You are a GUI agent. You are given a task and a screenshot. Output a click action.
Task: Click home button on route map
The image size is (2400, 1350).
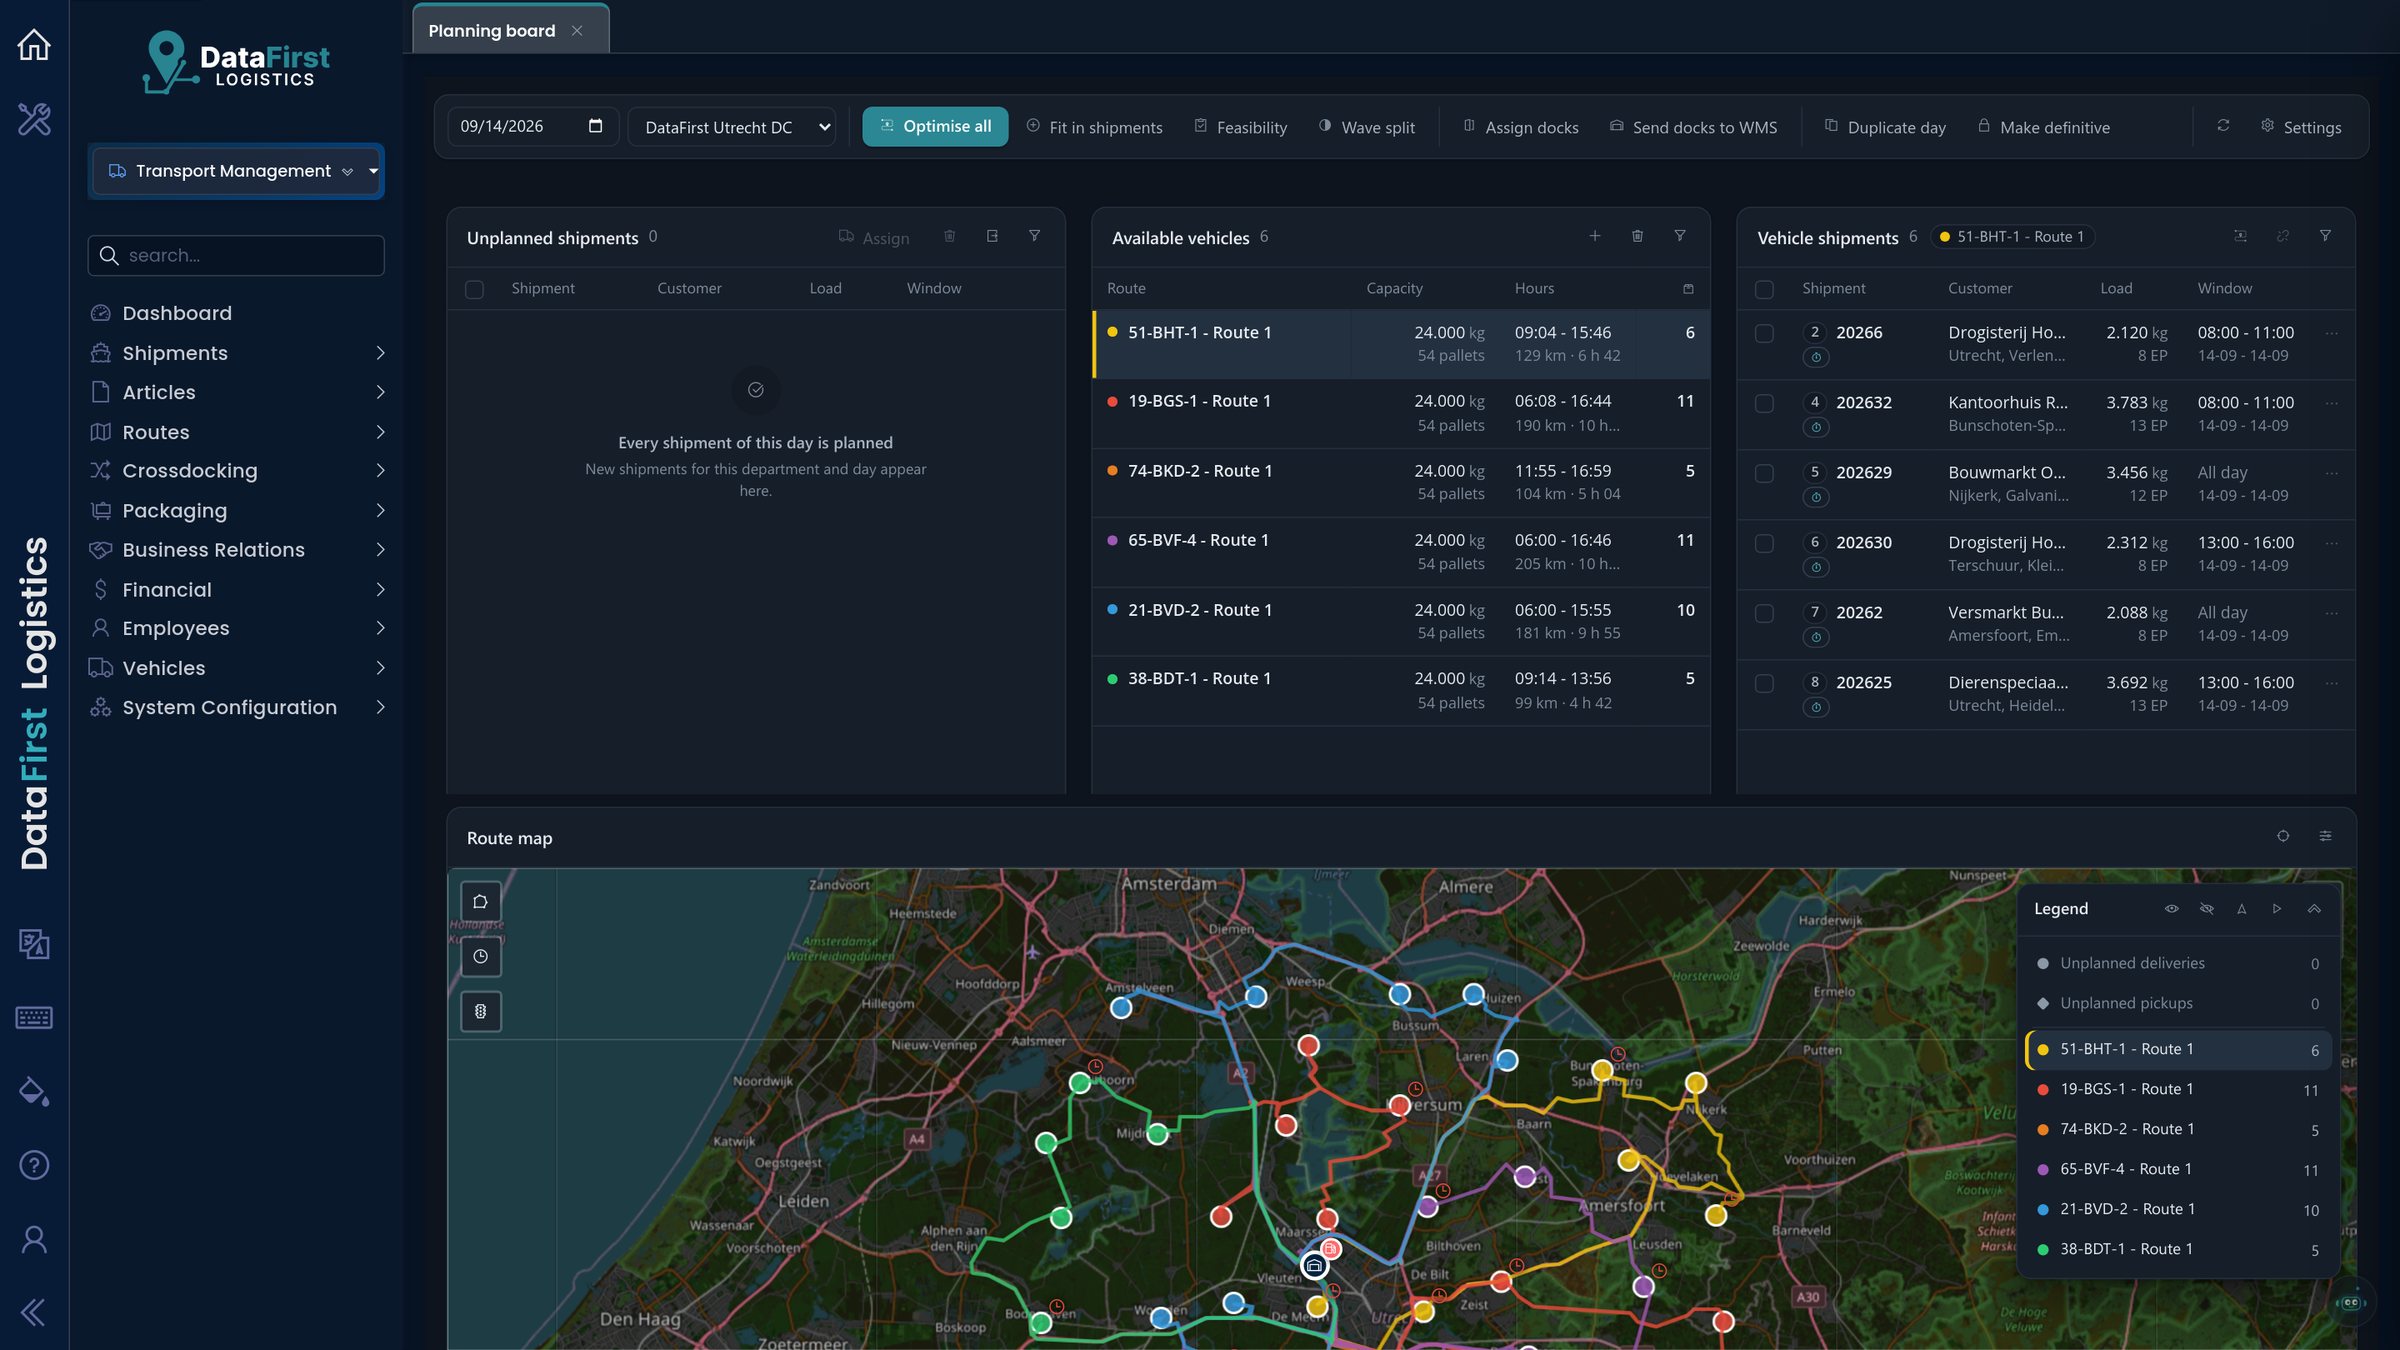480,901
